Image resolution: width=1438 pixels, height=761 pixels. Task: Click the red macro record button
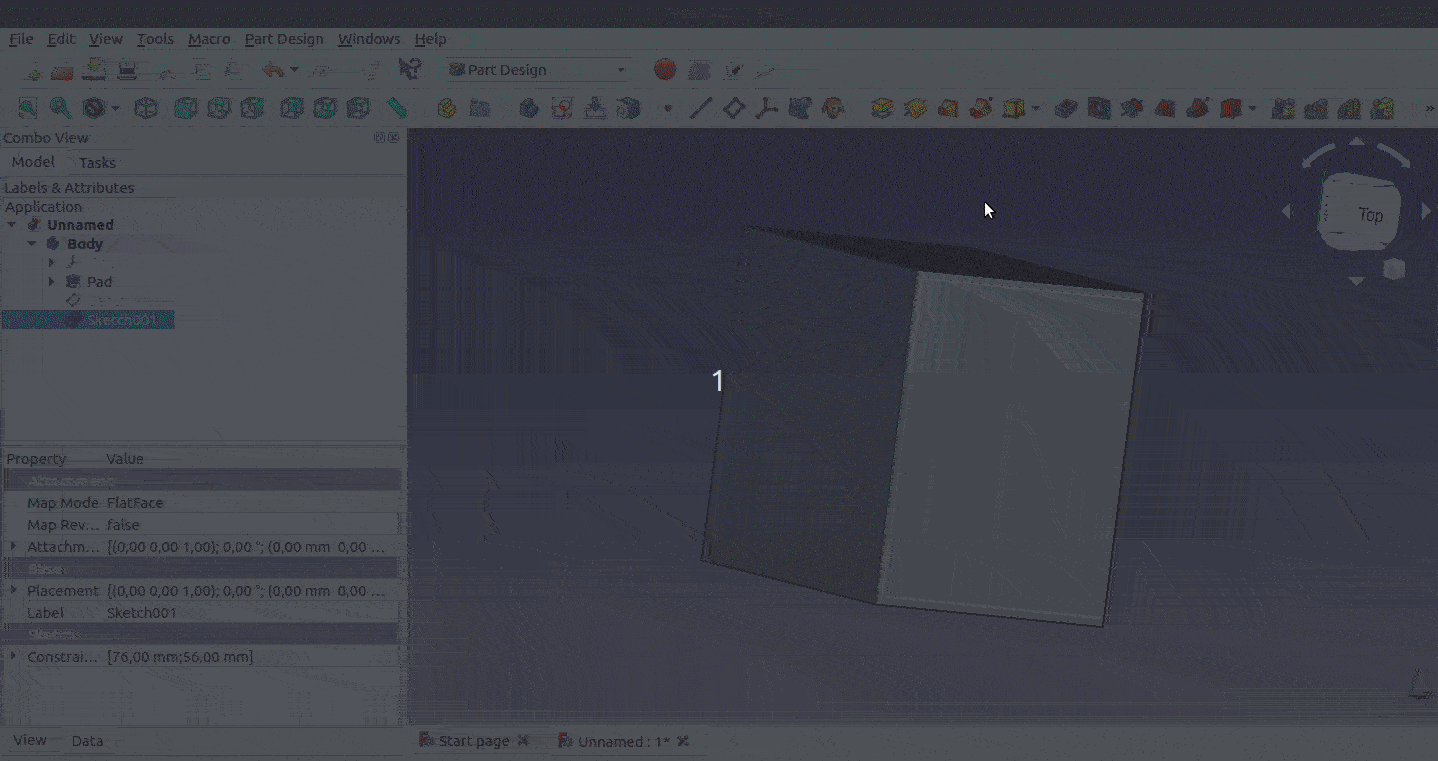[x=665, y=69]
